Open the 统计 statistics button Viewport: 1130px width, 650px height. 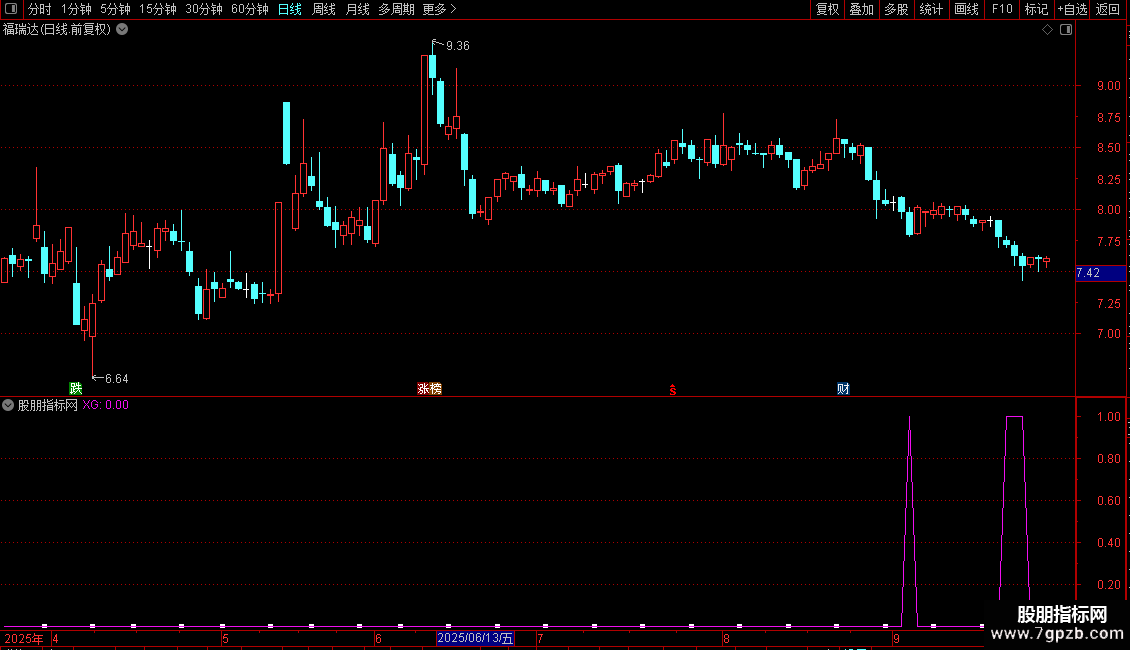tap(930, 9)
